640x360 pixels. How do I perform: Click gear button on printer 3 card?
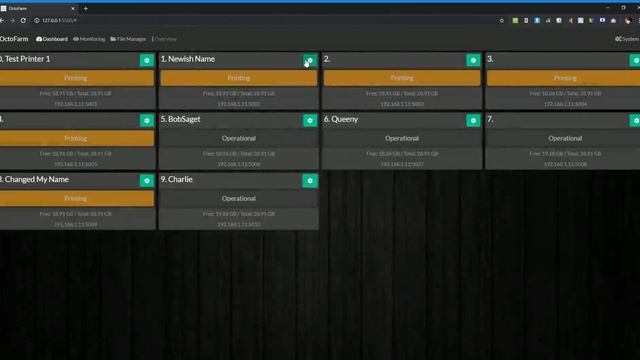(x=635, y=60)
